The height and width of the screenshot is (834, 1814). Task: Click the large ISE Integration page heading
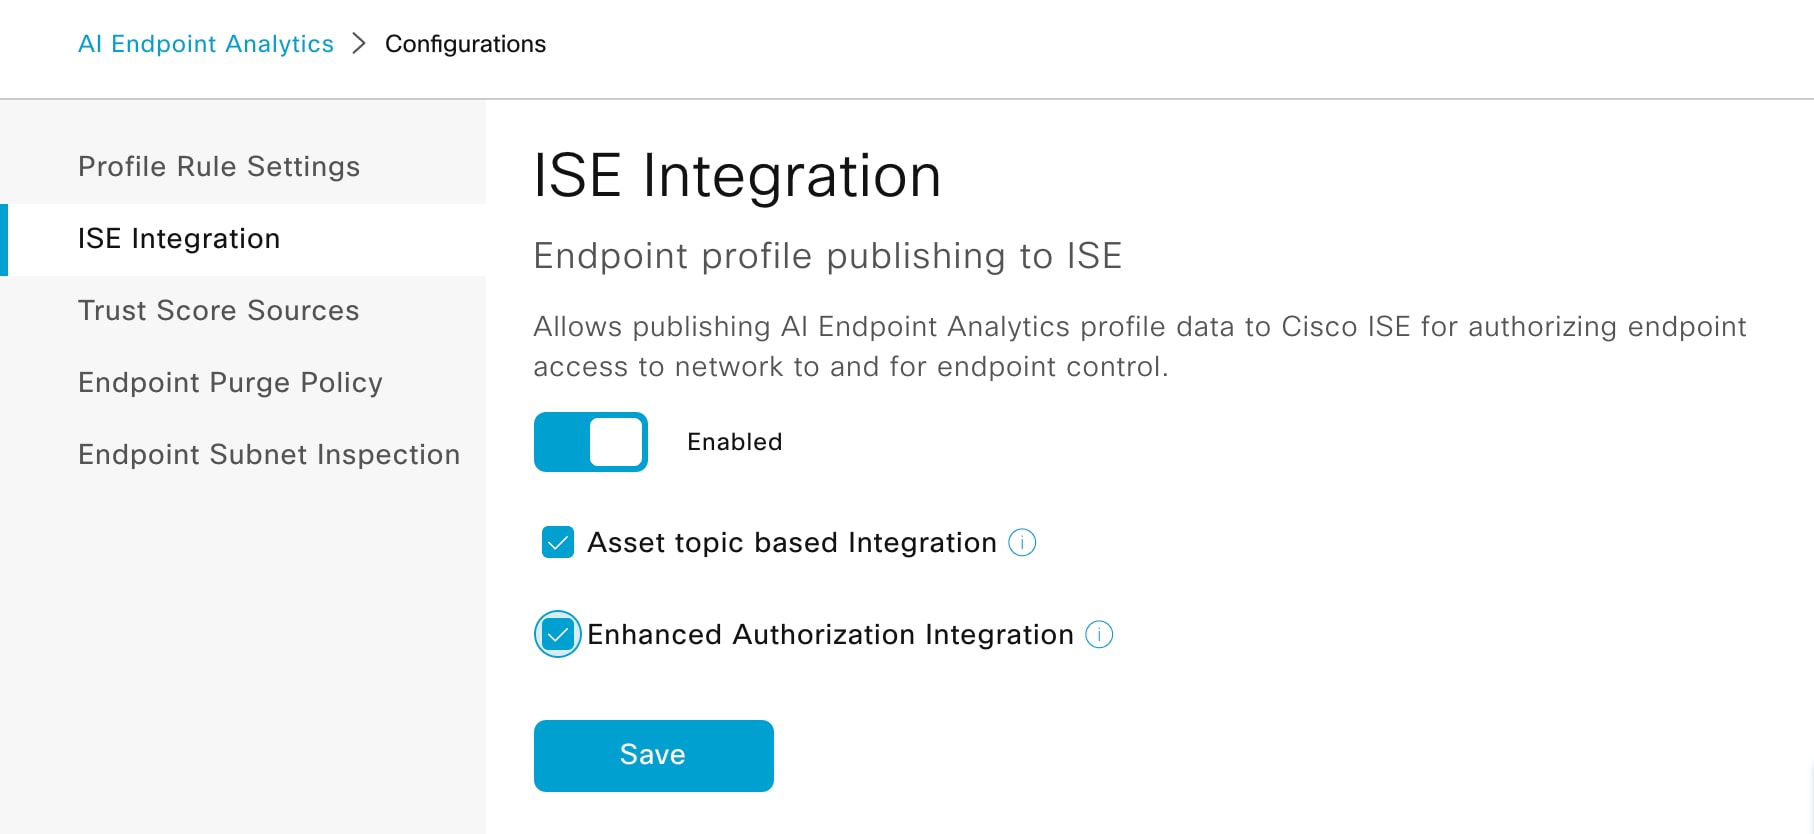737,176
